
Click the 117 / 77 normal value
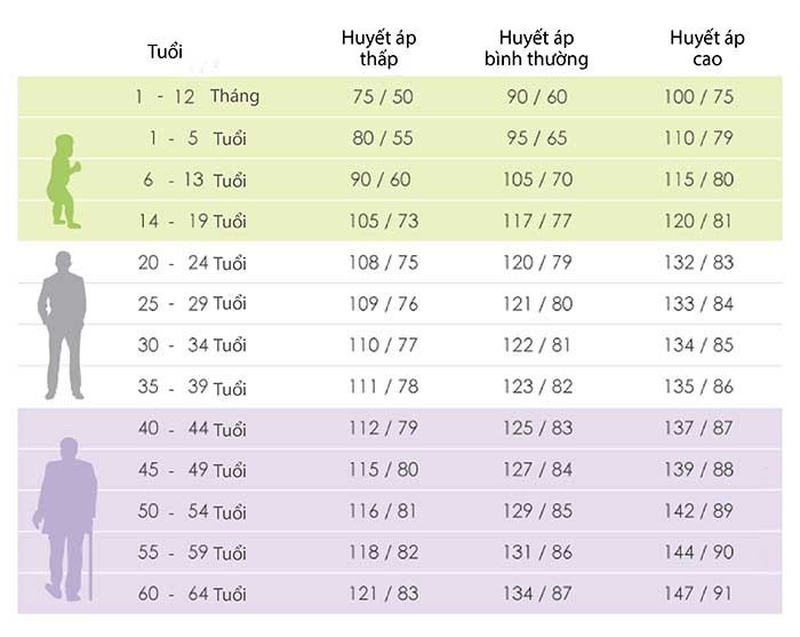537,221
